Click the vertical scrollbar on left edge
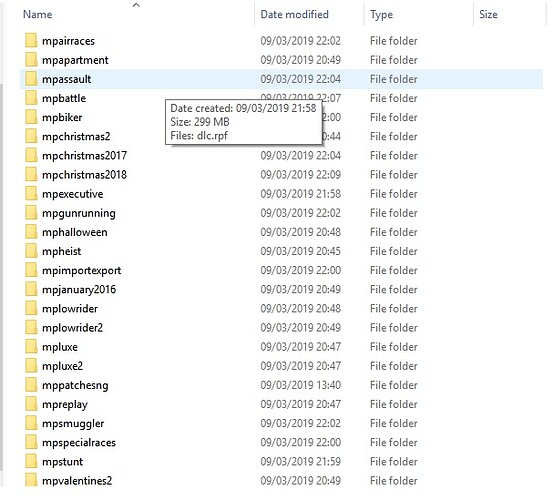Viewport: 552px width, 500px height. tap(1, 276)
